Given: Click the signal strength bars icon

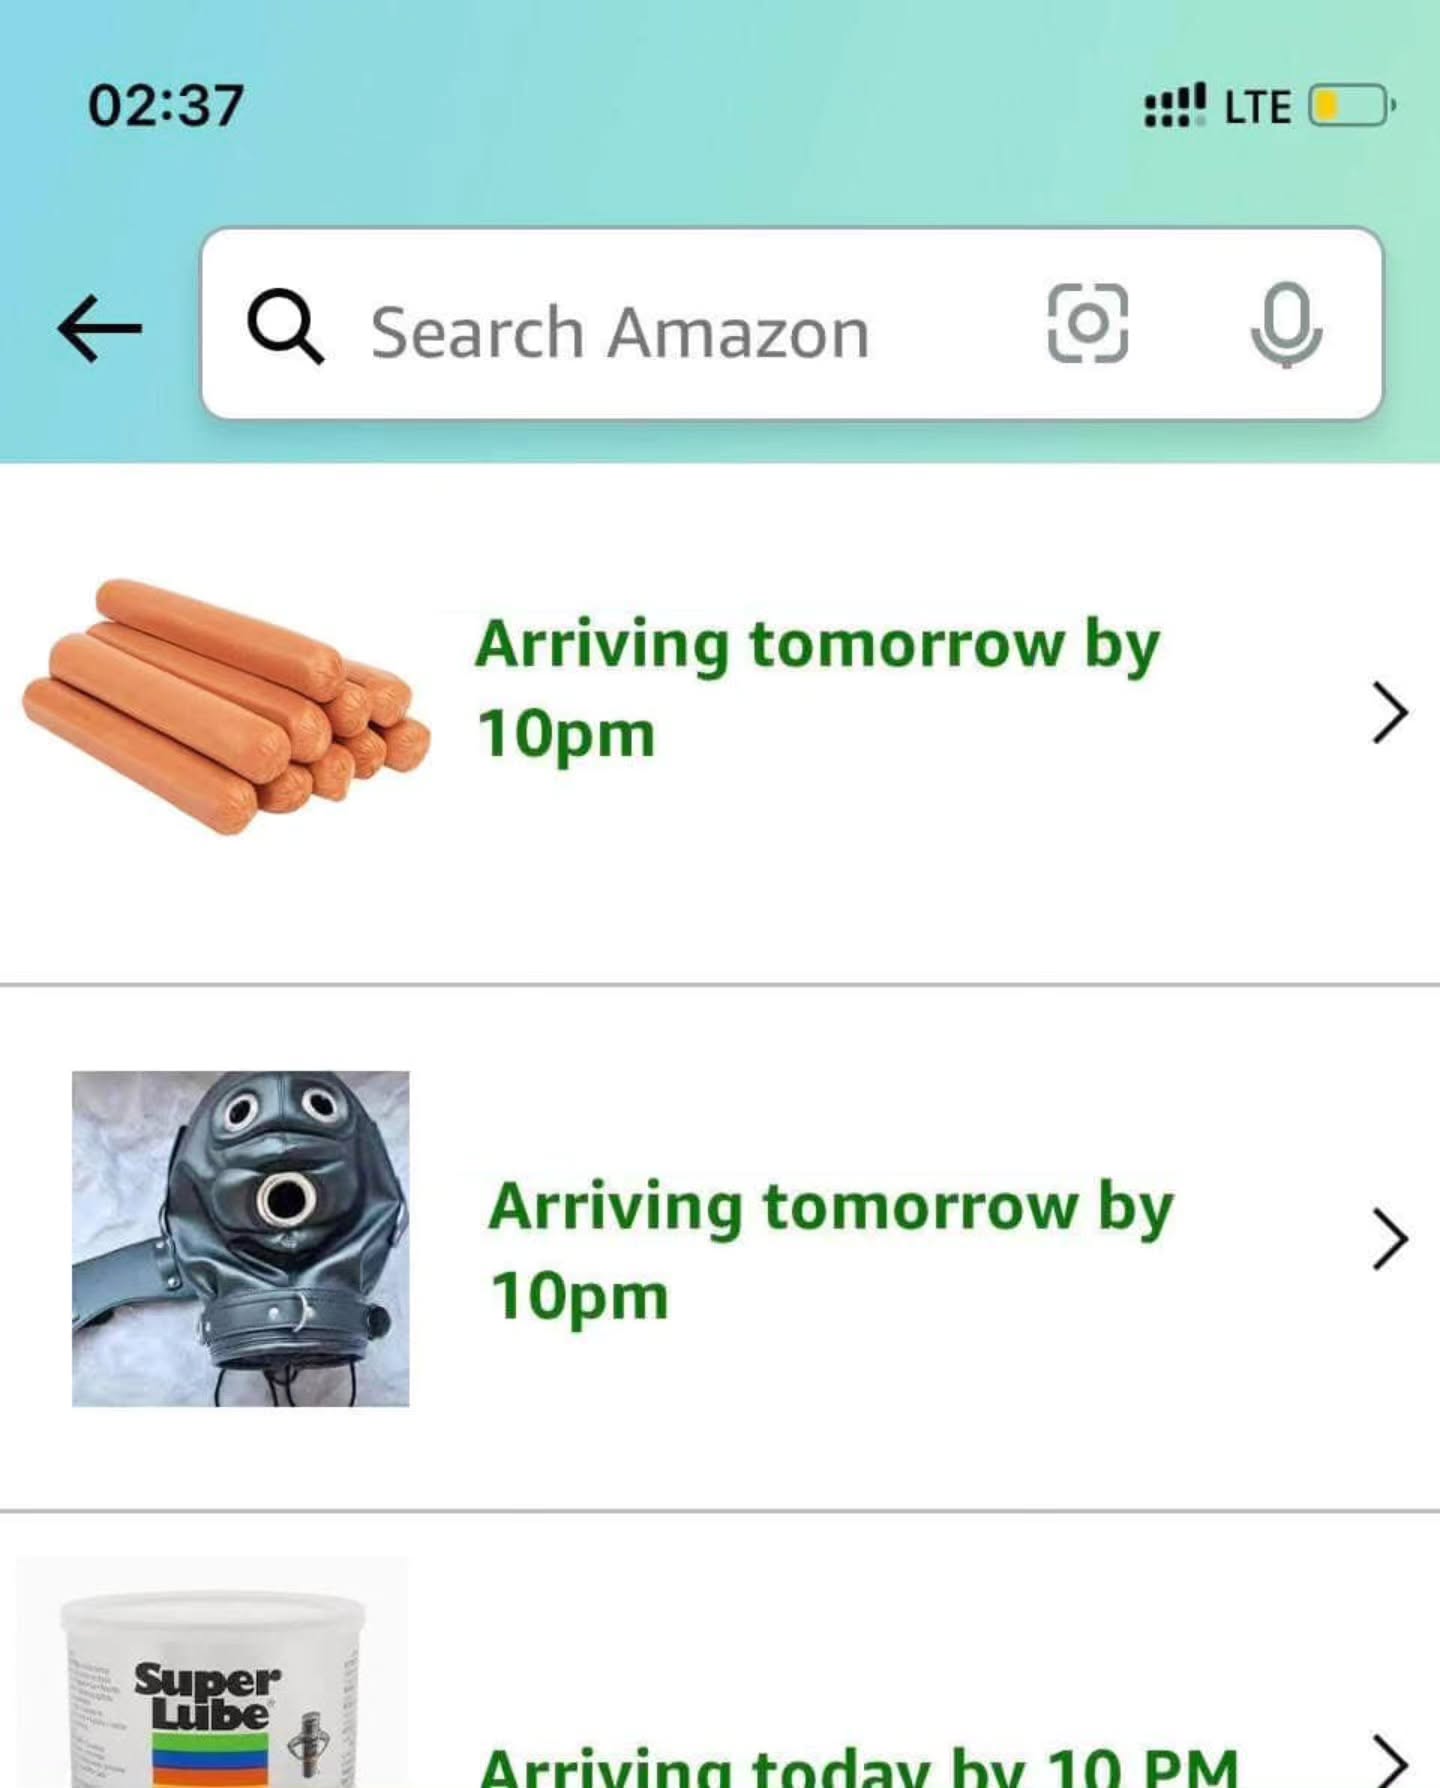Looking at the screenshot, I should pyautogui.click(x=1168, y=106).
